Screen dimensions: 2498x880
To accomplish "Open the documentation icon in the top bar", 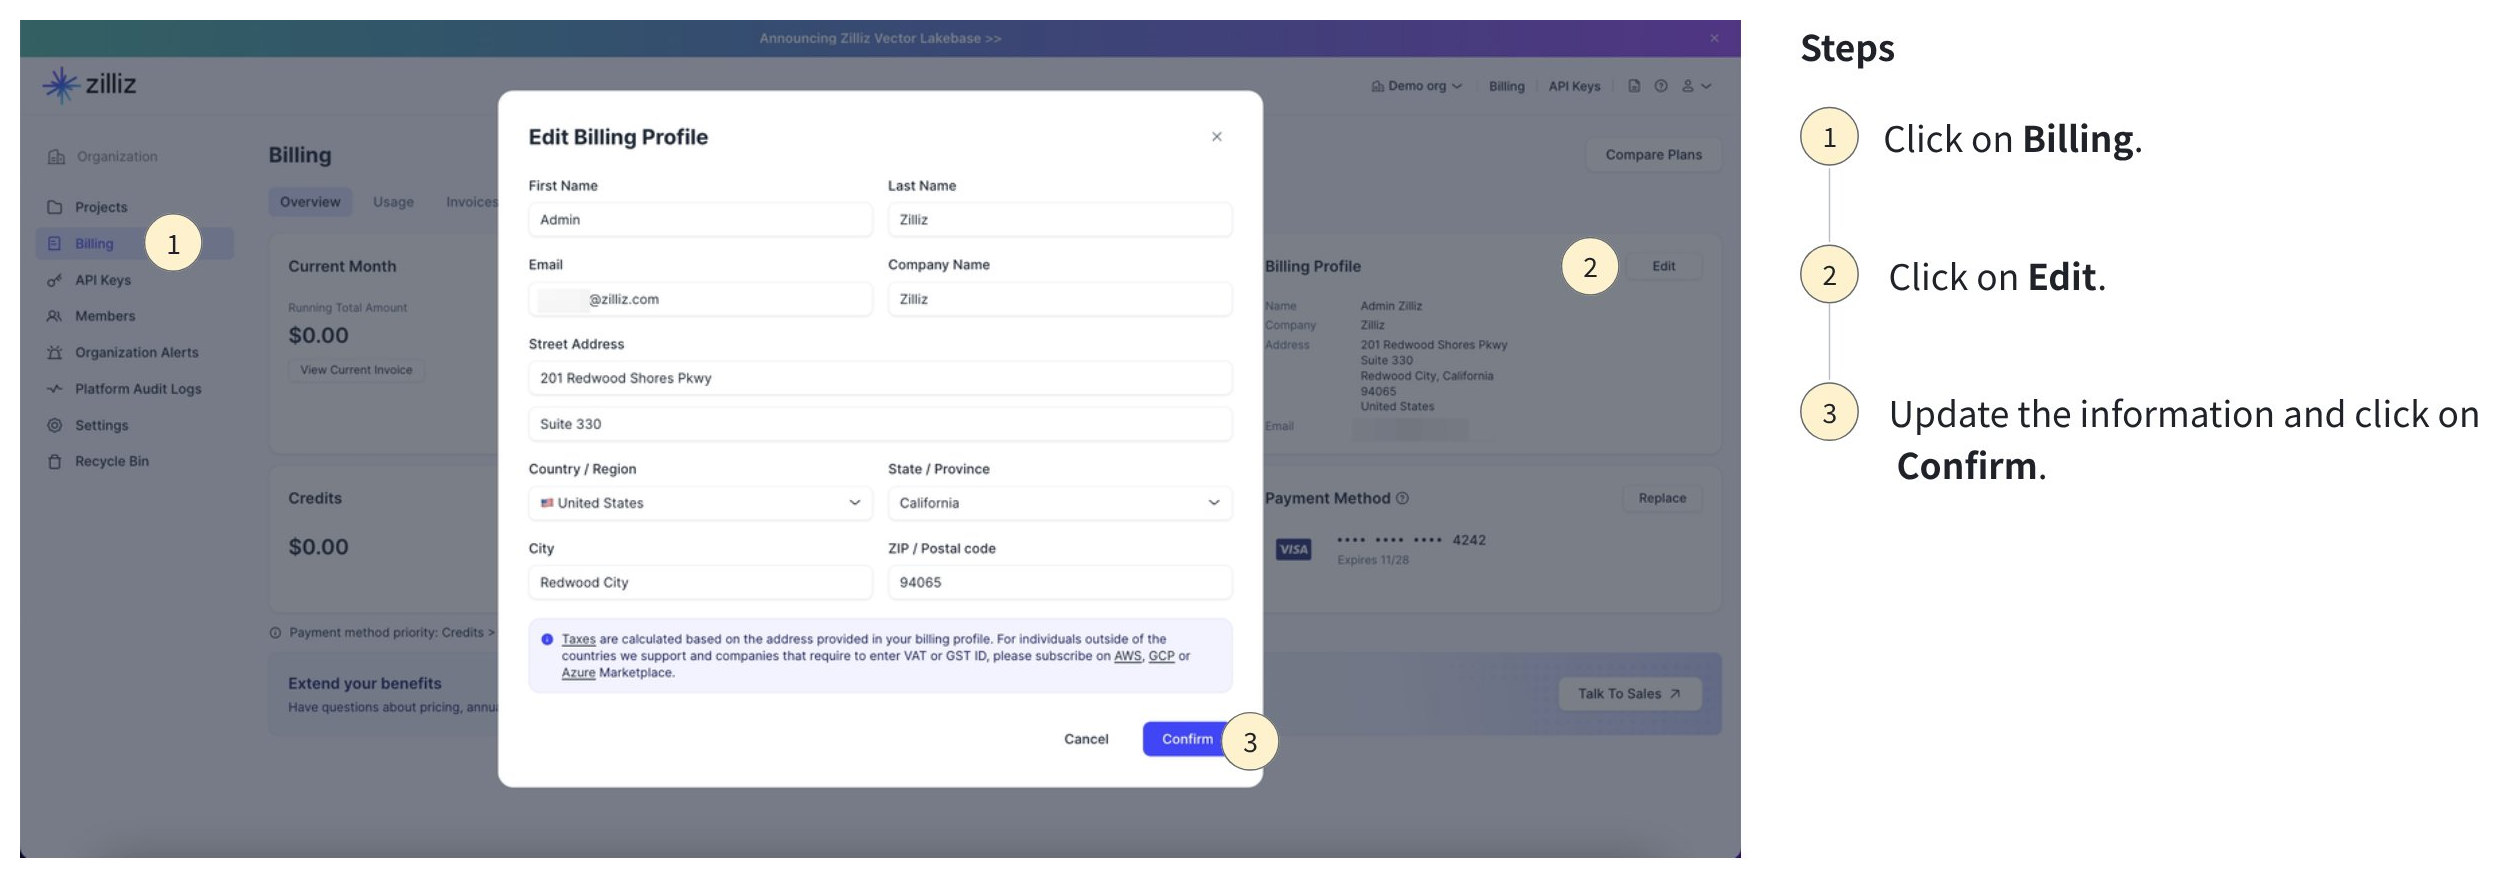I will 1634,86.
